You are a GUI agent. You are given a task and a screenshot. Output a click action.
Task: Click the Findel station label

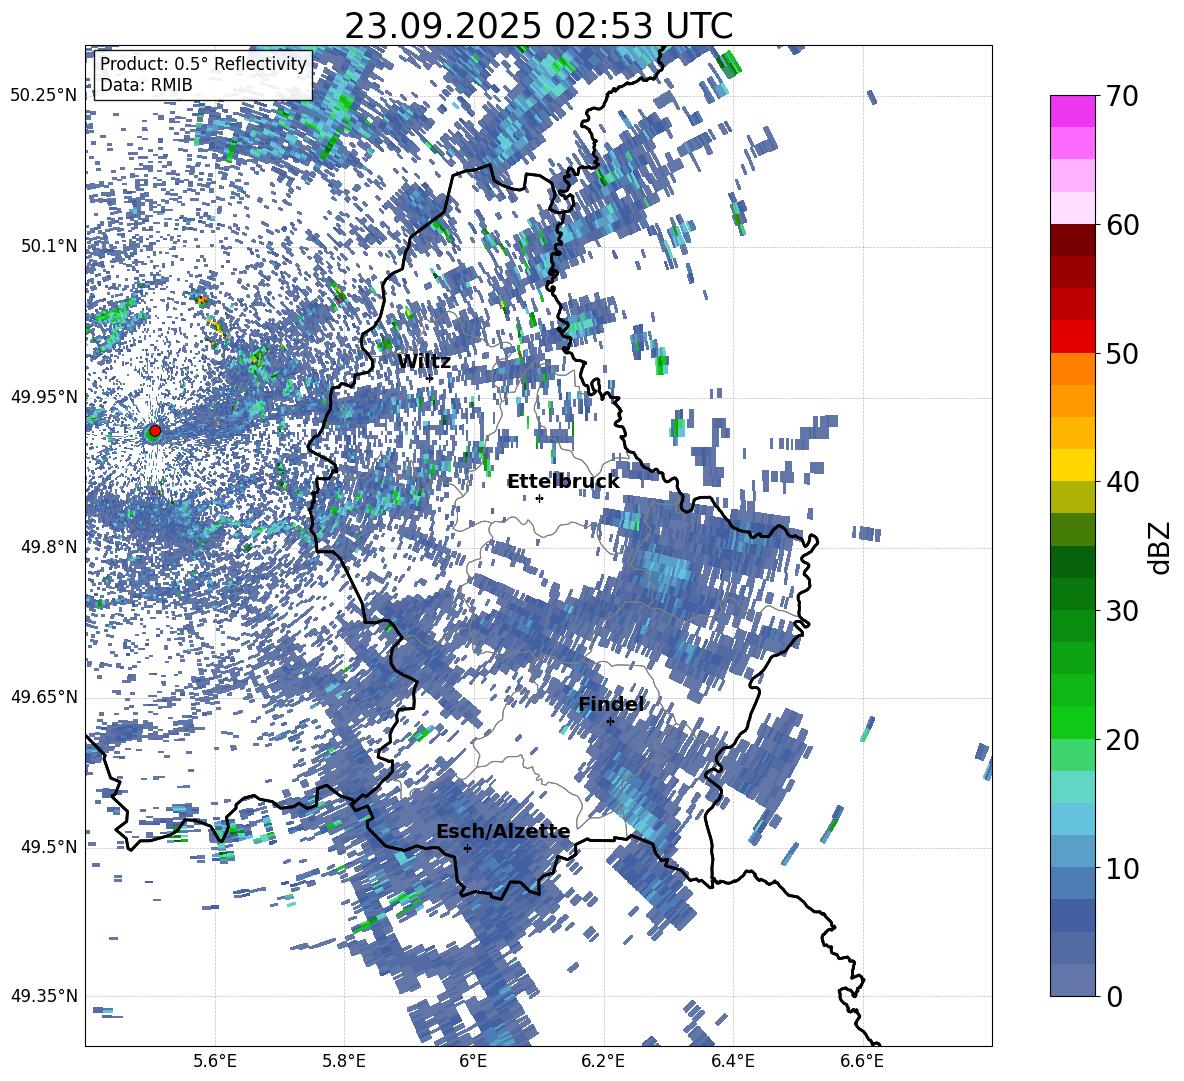point(611,704)
